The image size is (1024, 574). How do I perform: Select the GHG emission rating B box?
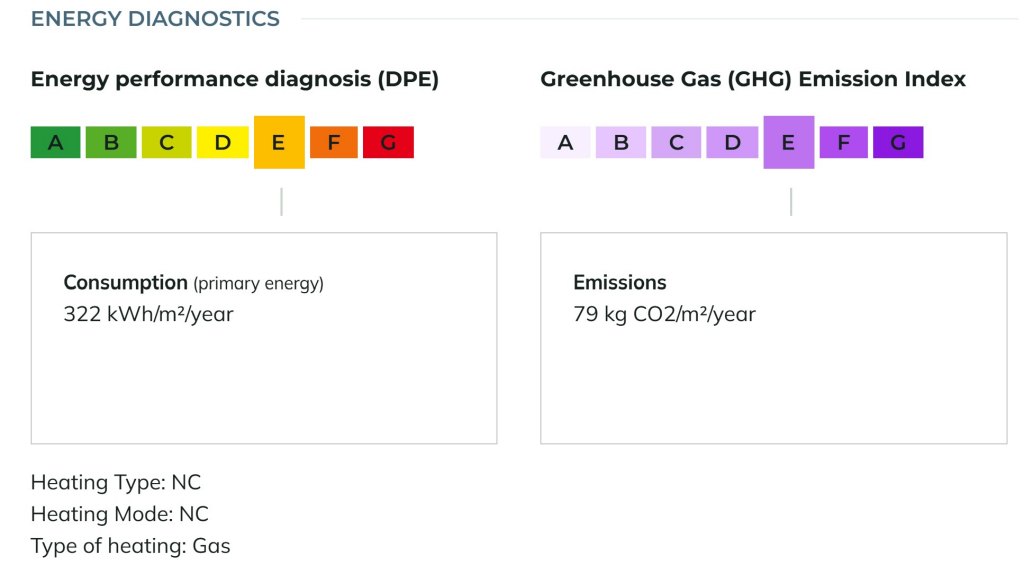tap(621, 142)
